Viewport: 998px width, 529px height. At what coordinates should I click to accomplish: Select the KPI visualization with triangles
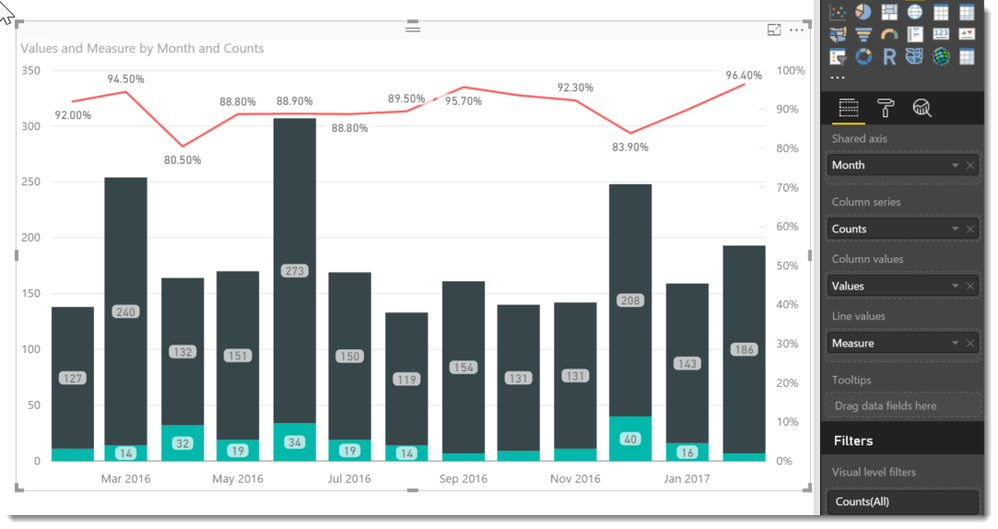coord(967,34)
